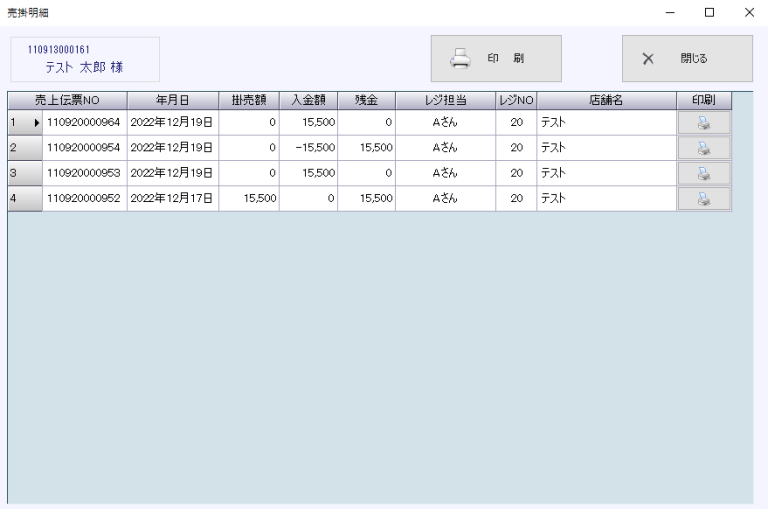Click the -15,500 入金額 cell

tap(309, 148)
